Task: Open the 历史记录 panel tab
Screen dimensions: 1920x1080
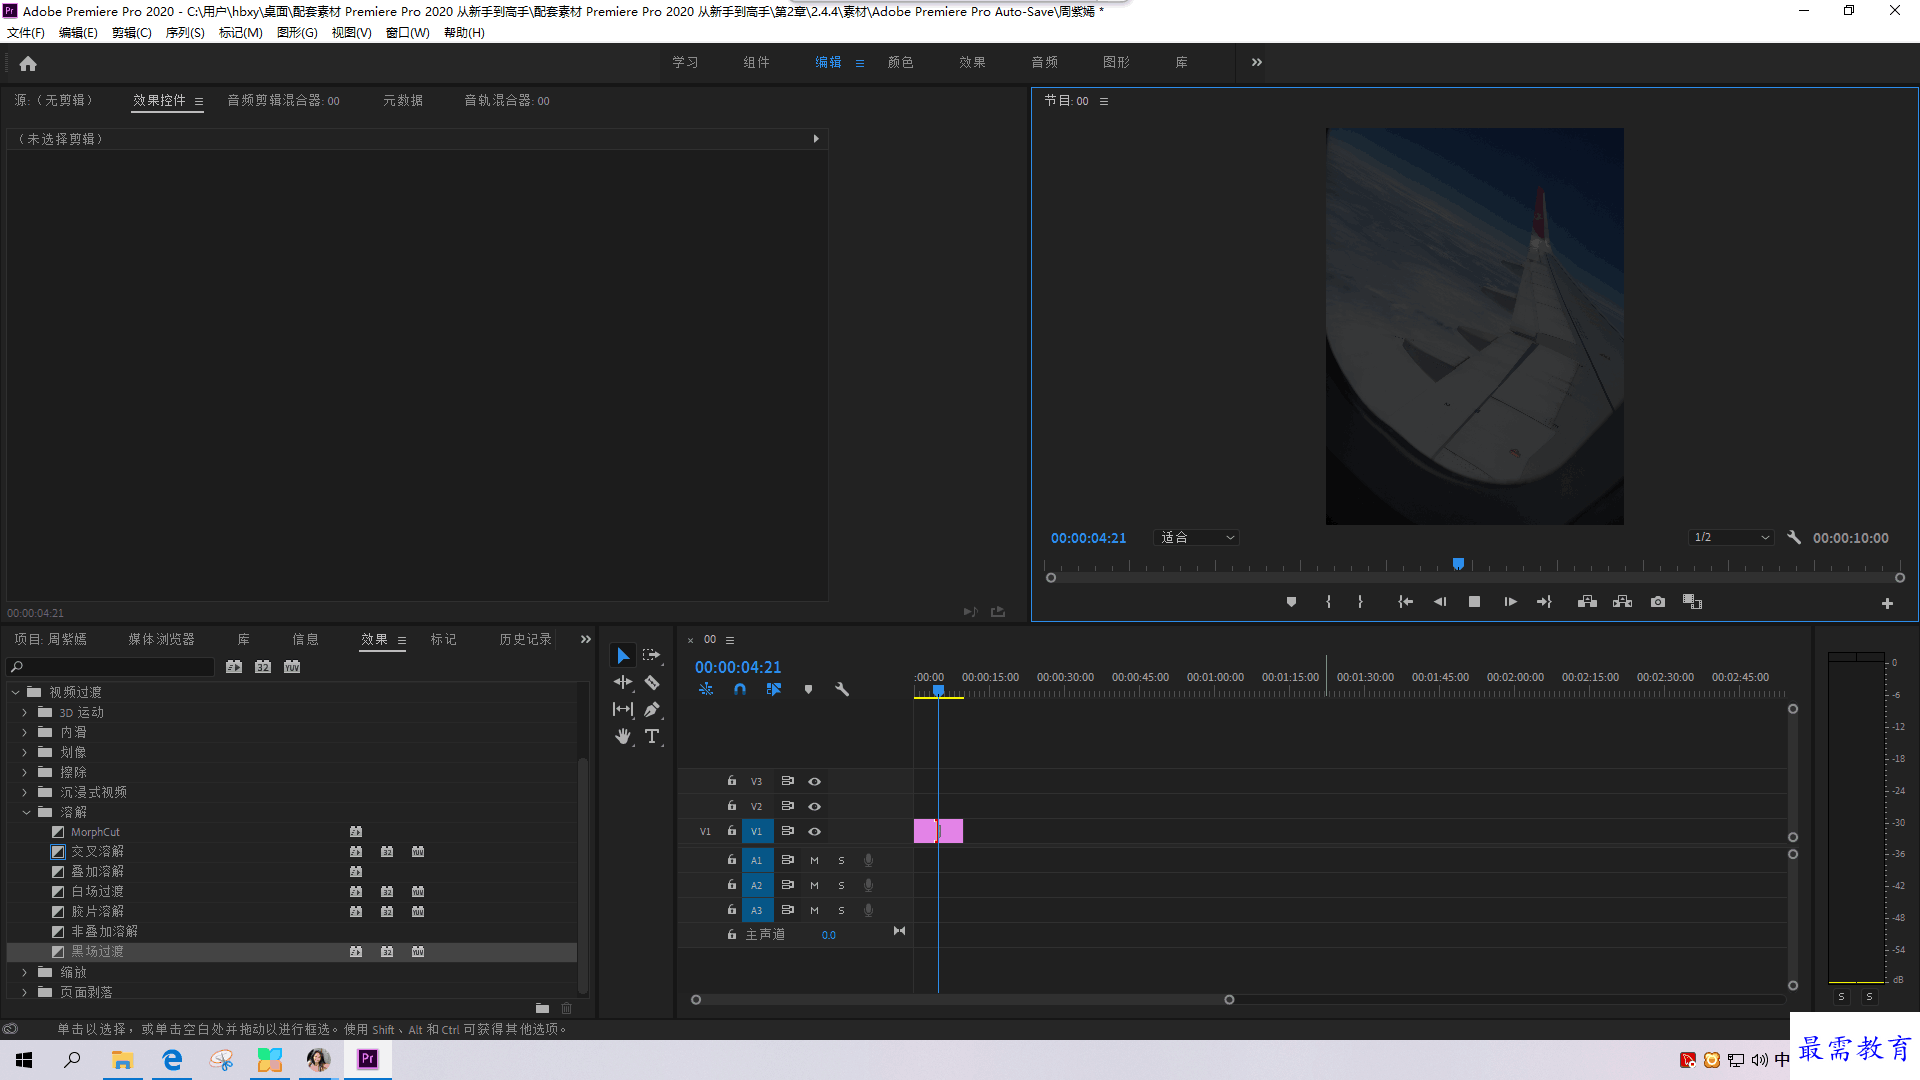Action: tap(526, 639)
